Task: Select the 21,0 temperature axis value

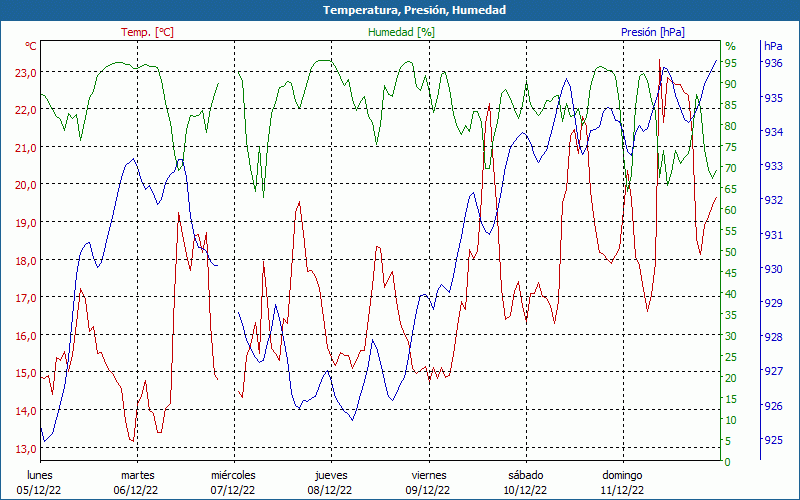Action: click(x=26, y=148)
